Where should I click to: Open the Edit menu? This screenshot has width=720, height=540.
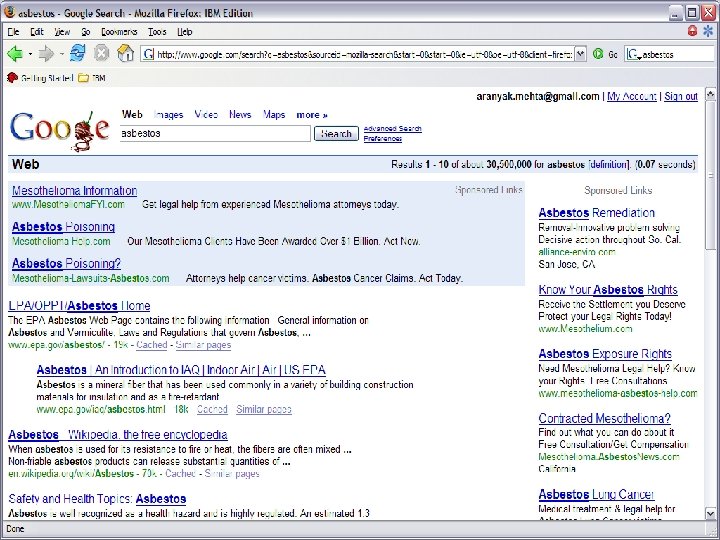coord(37,32)
